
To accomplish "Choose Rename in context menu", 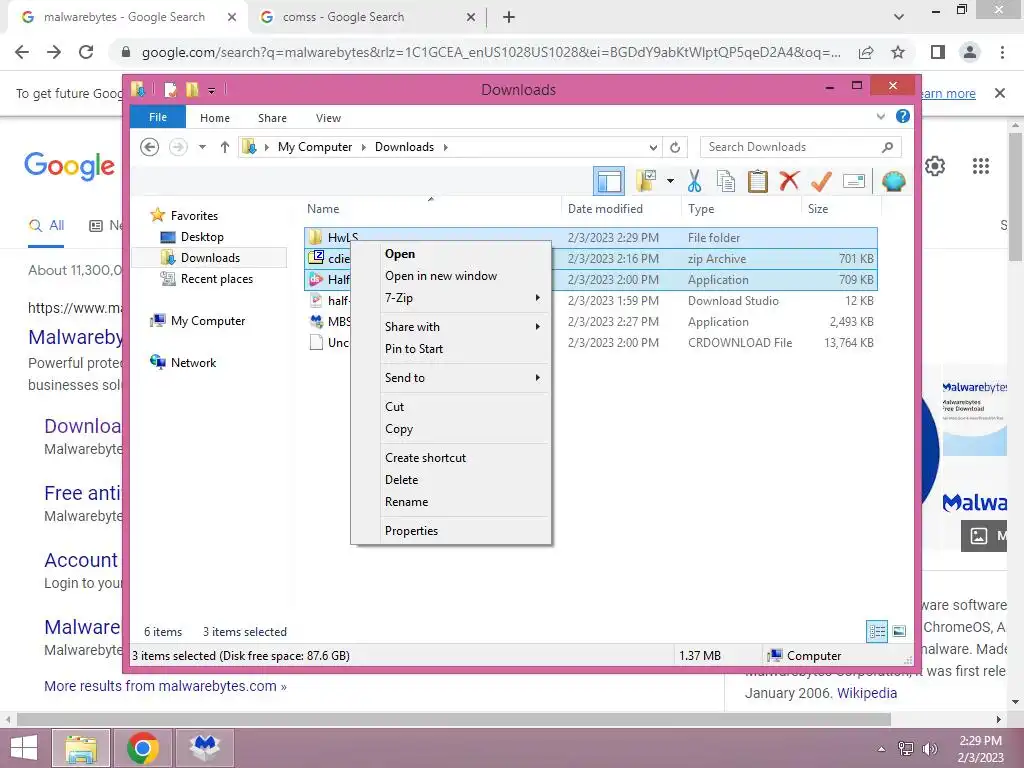I will tap(451, 502).
